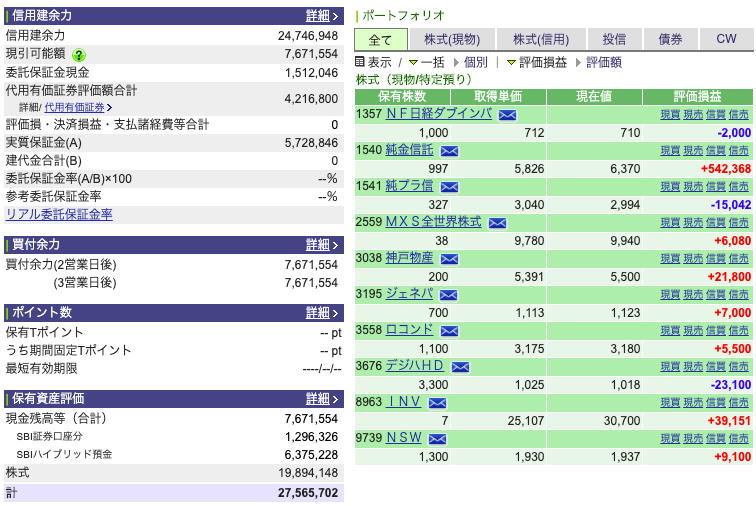The width and height of the screenshot is (756, 506).
Task: Click the mail icon next to NF日経ダブインバ
Action: point(507,115)
